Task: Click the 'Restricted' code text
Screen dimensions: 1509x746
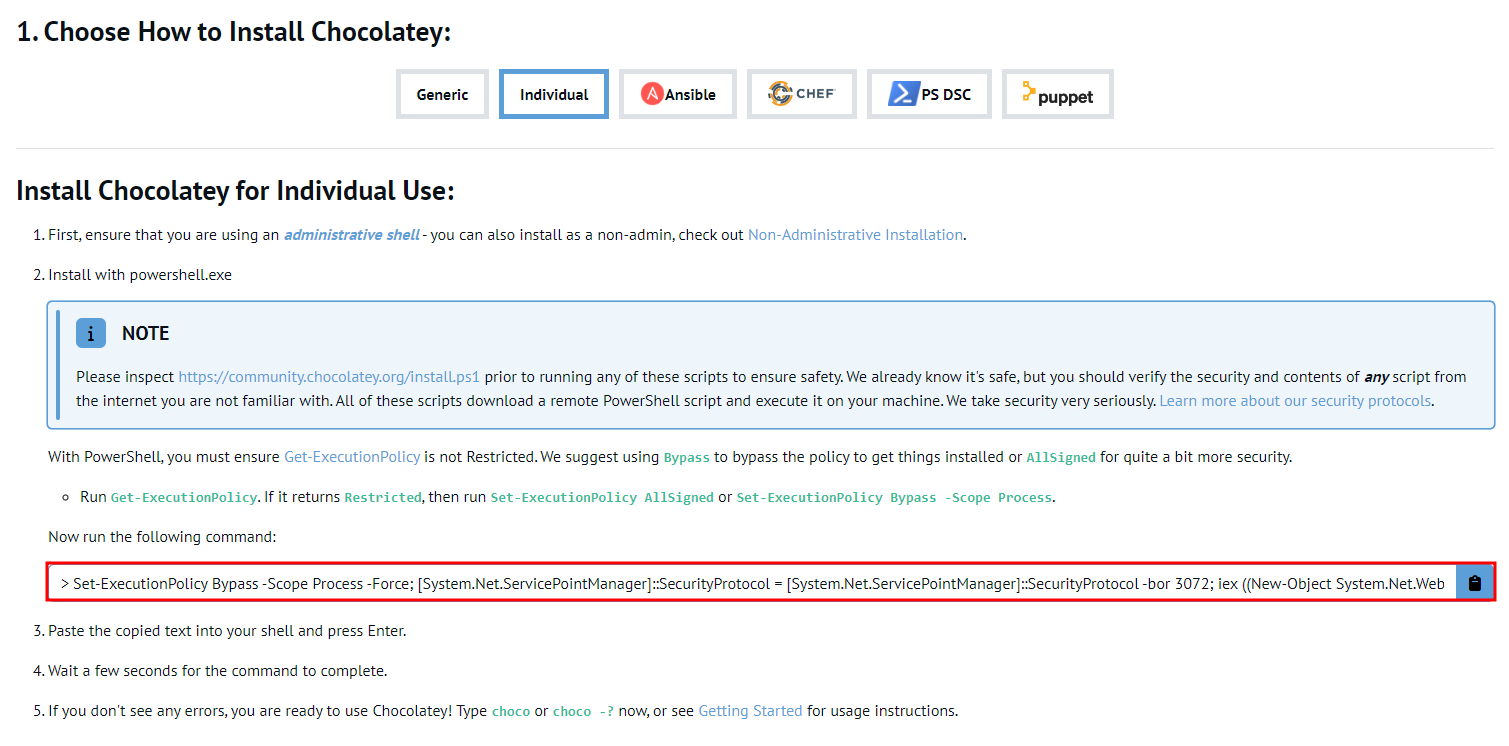Action: click(x=383, y=497)
